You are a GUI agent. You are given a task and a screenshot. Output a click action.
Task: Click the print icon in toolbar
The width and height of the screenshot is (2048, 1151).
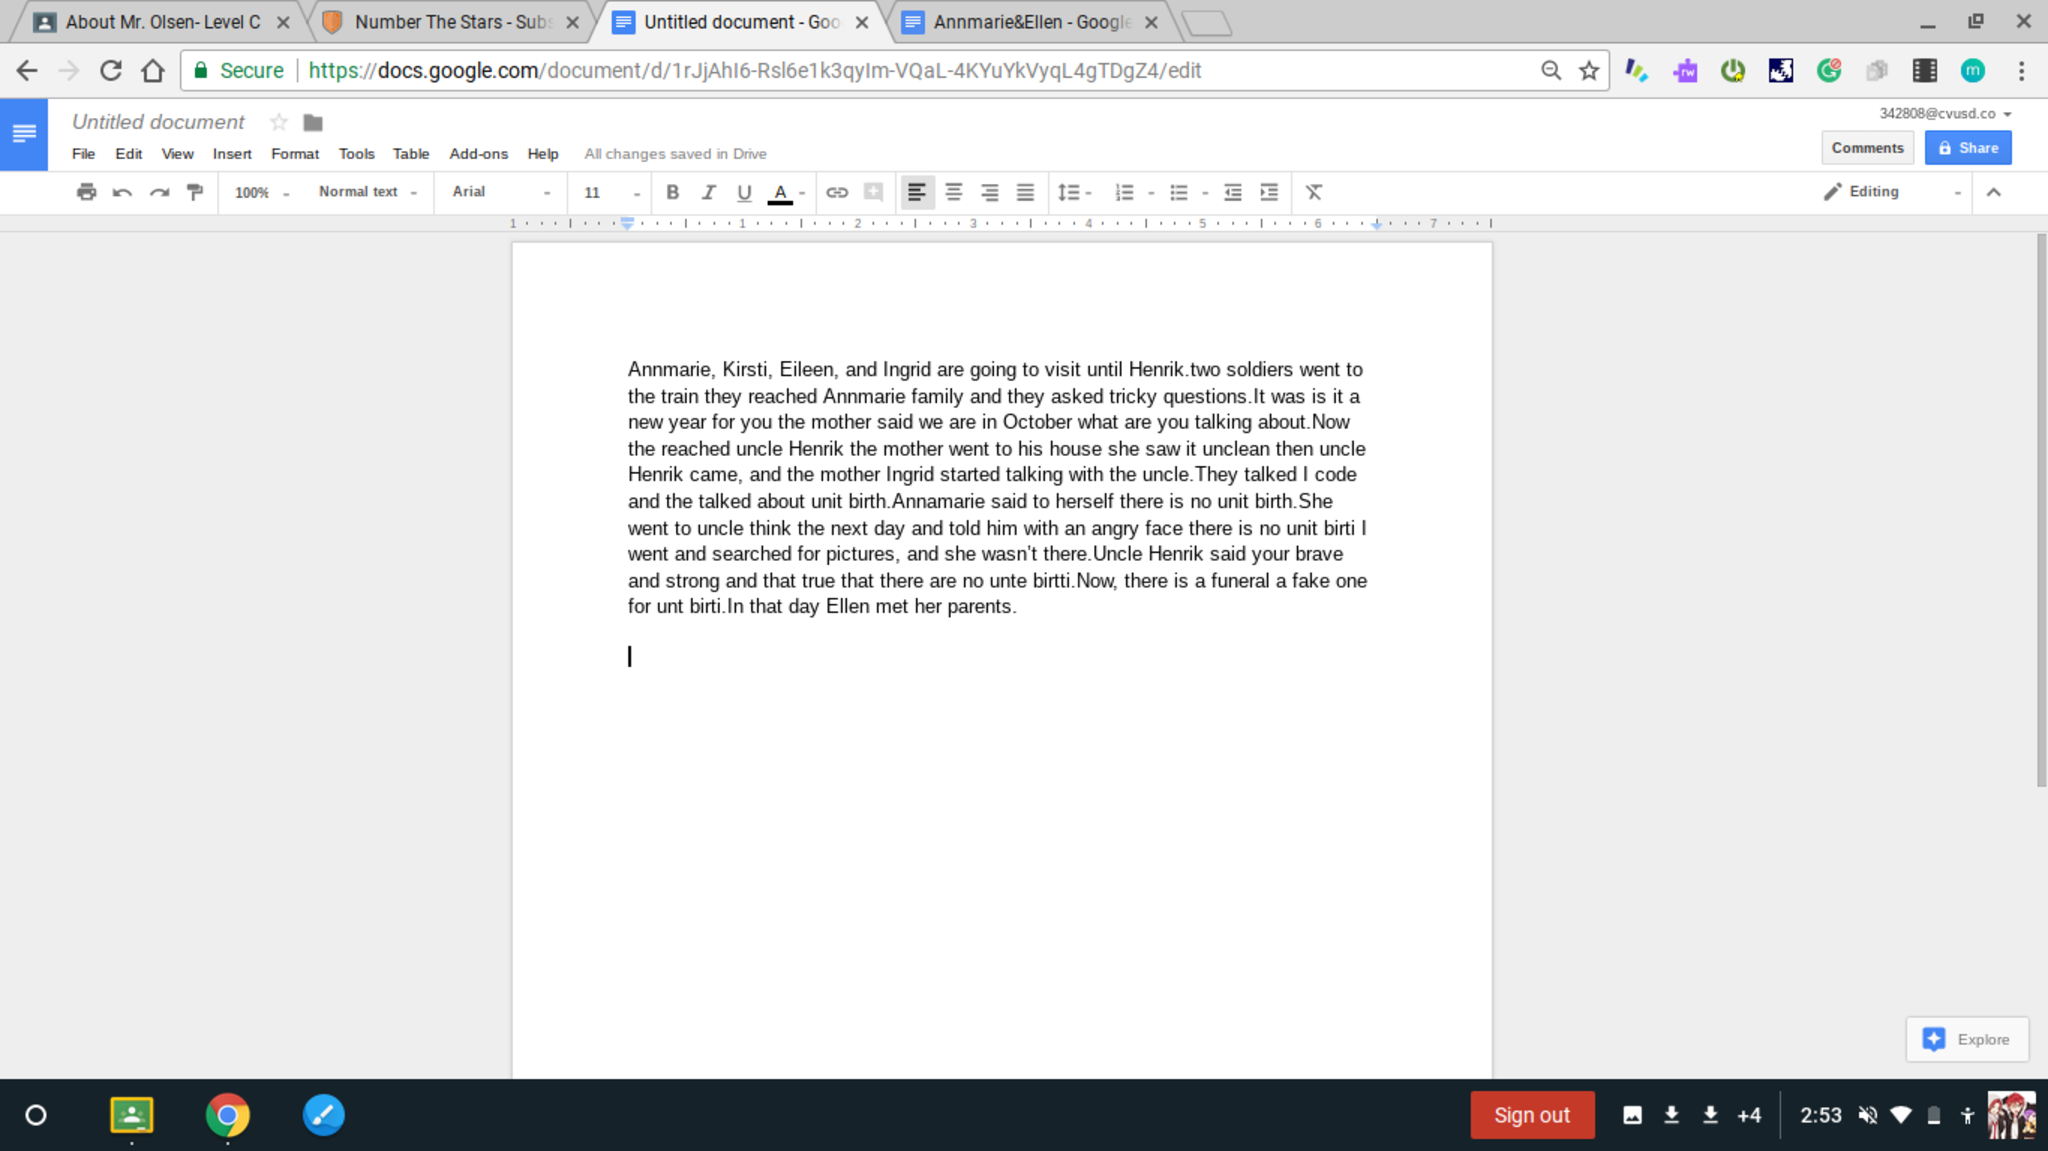pos(86,192)
